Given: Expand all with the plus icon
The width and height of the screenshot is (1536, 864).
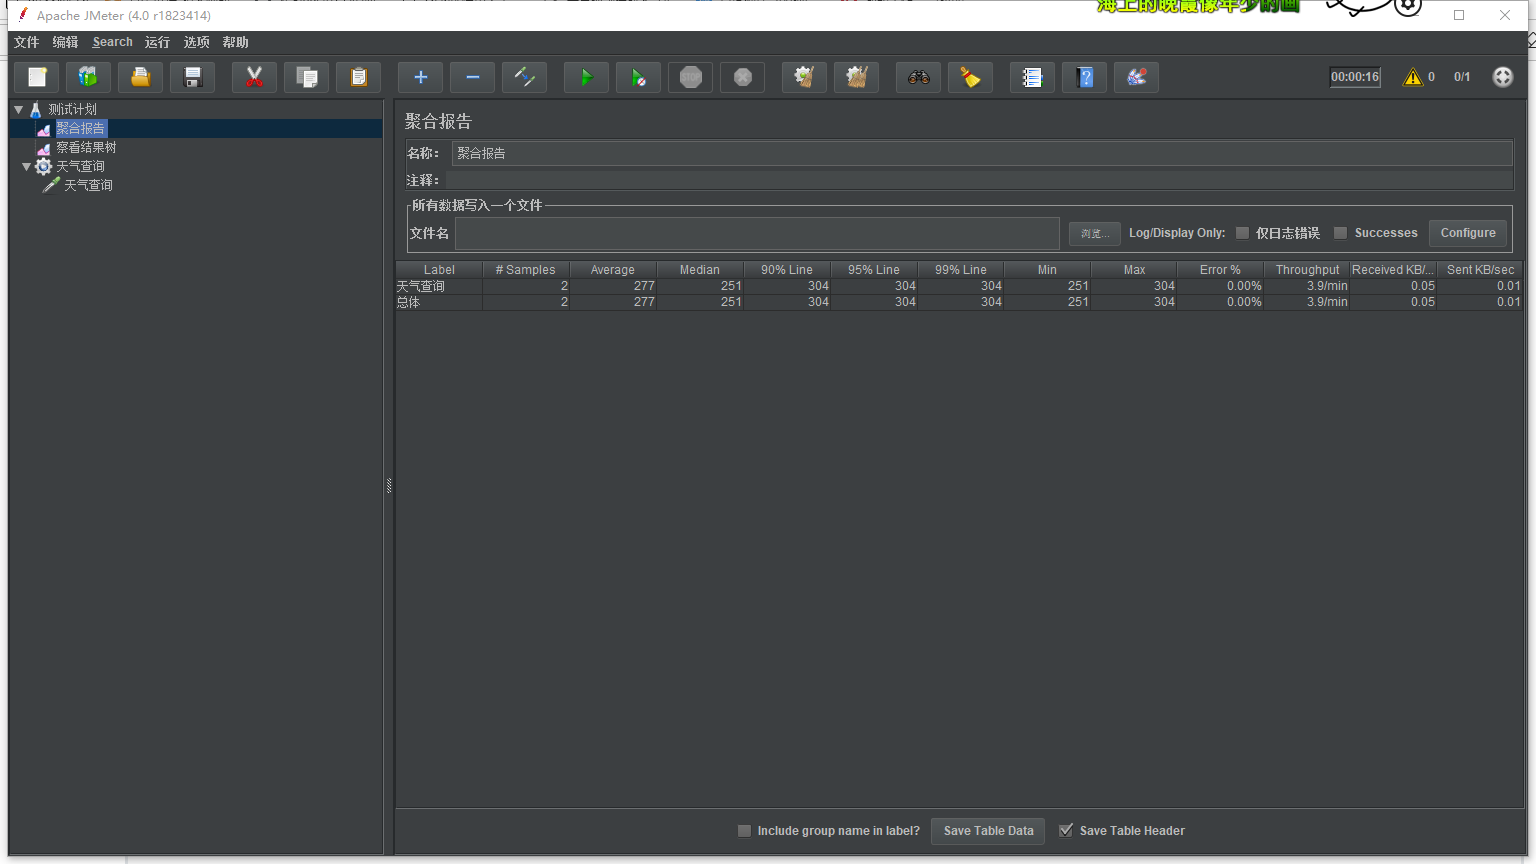Looking at the screenshot, I should click(421, 77).
